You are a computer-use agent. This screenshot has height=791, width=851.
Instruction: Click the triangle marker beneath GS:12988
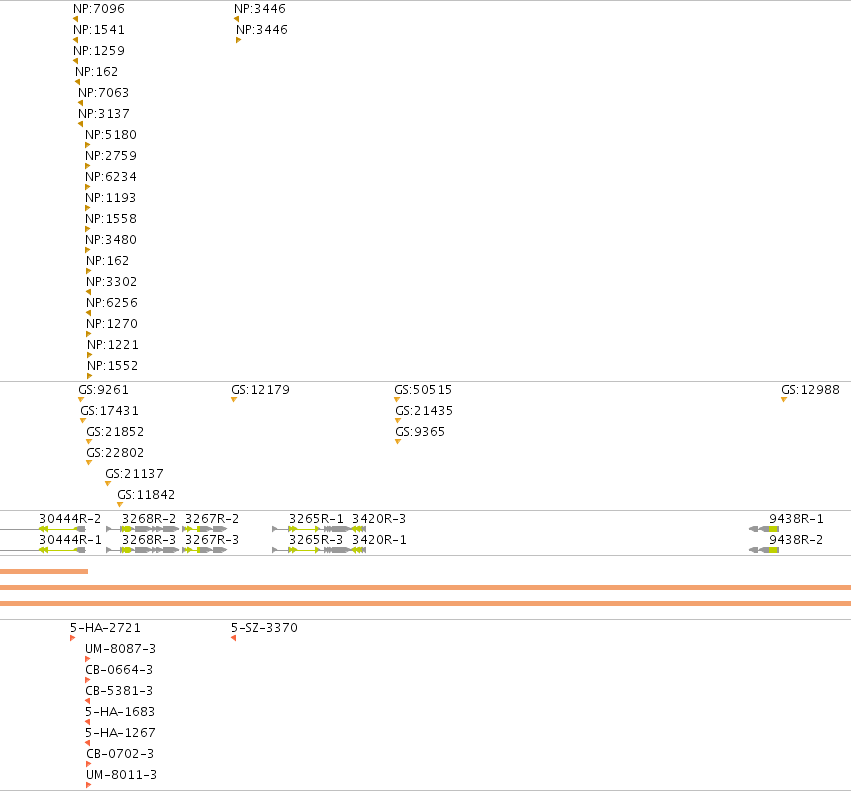pos(784,400)
